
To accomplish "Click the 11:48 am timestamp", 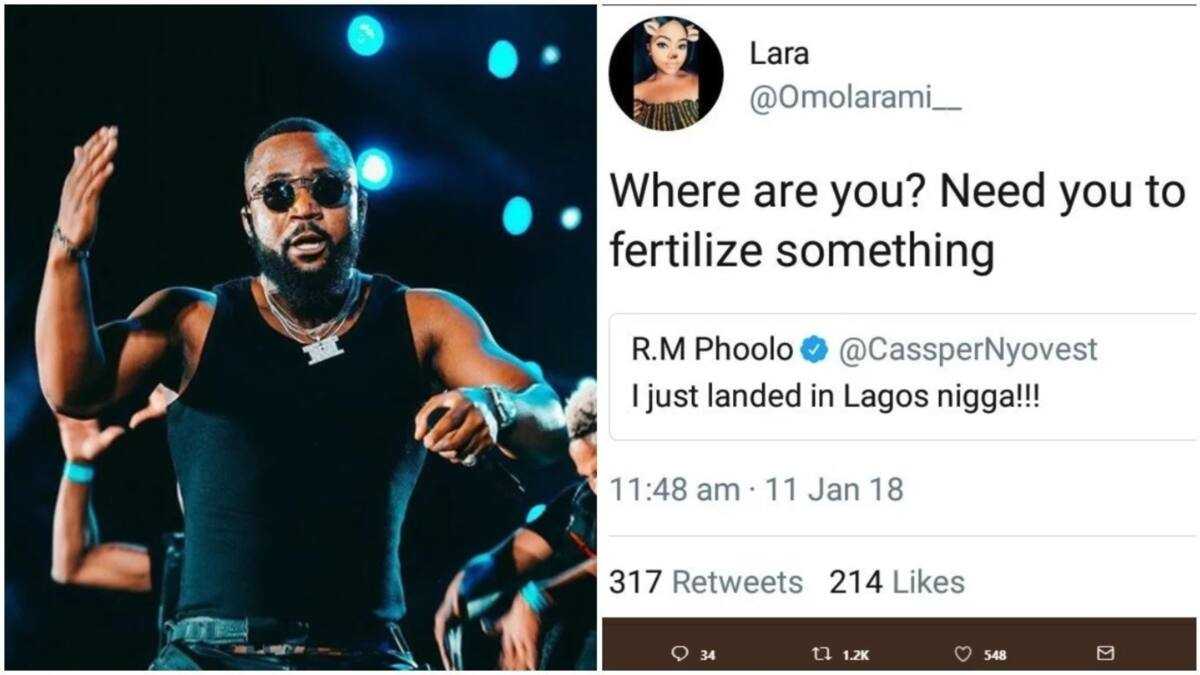I will click(675, 490).
